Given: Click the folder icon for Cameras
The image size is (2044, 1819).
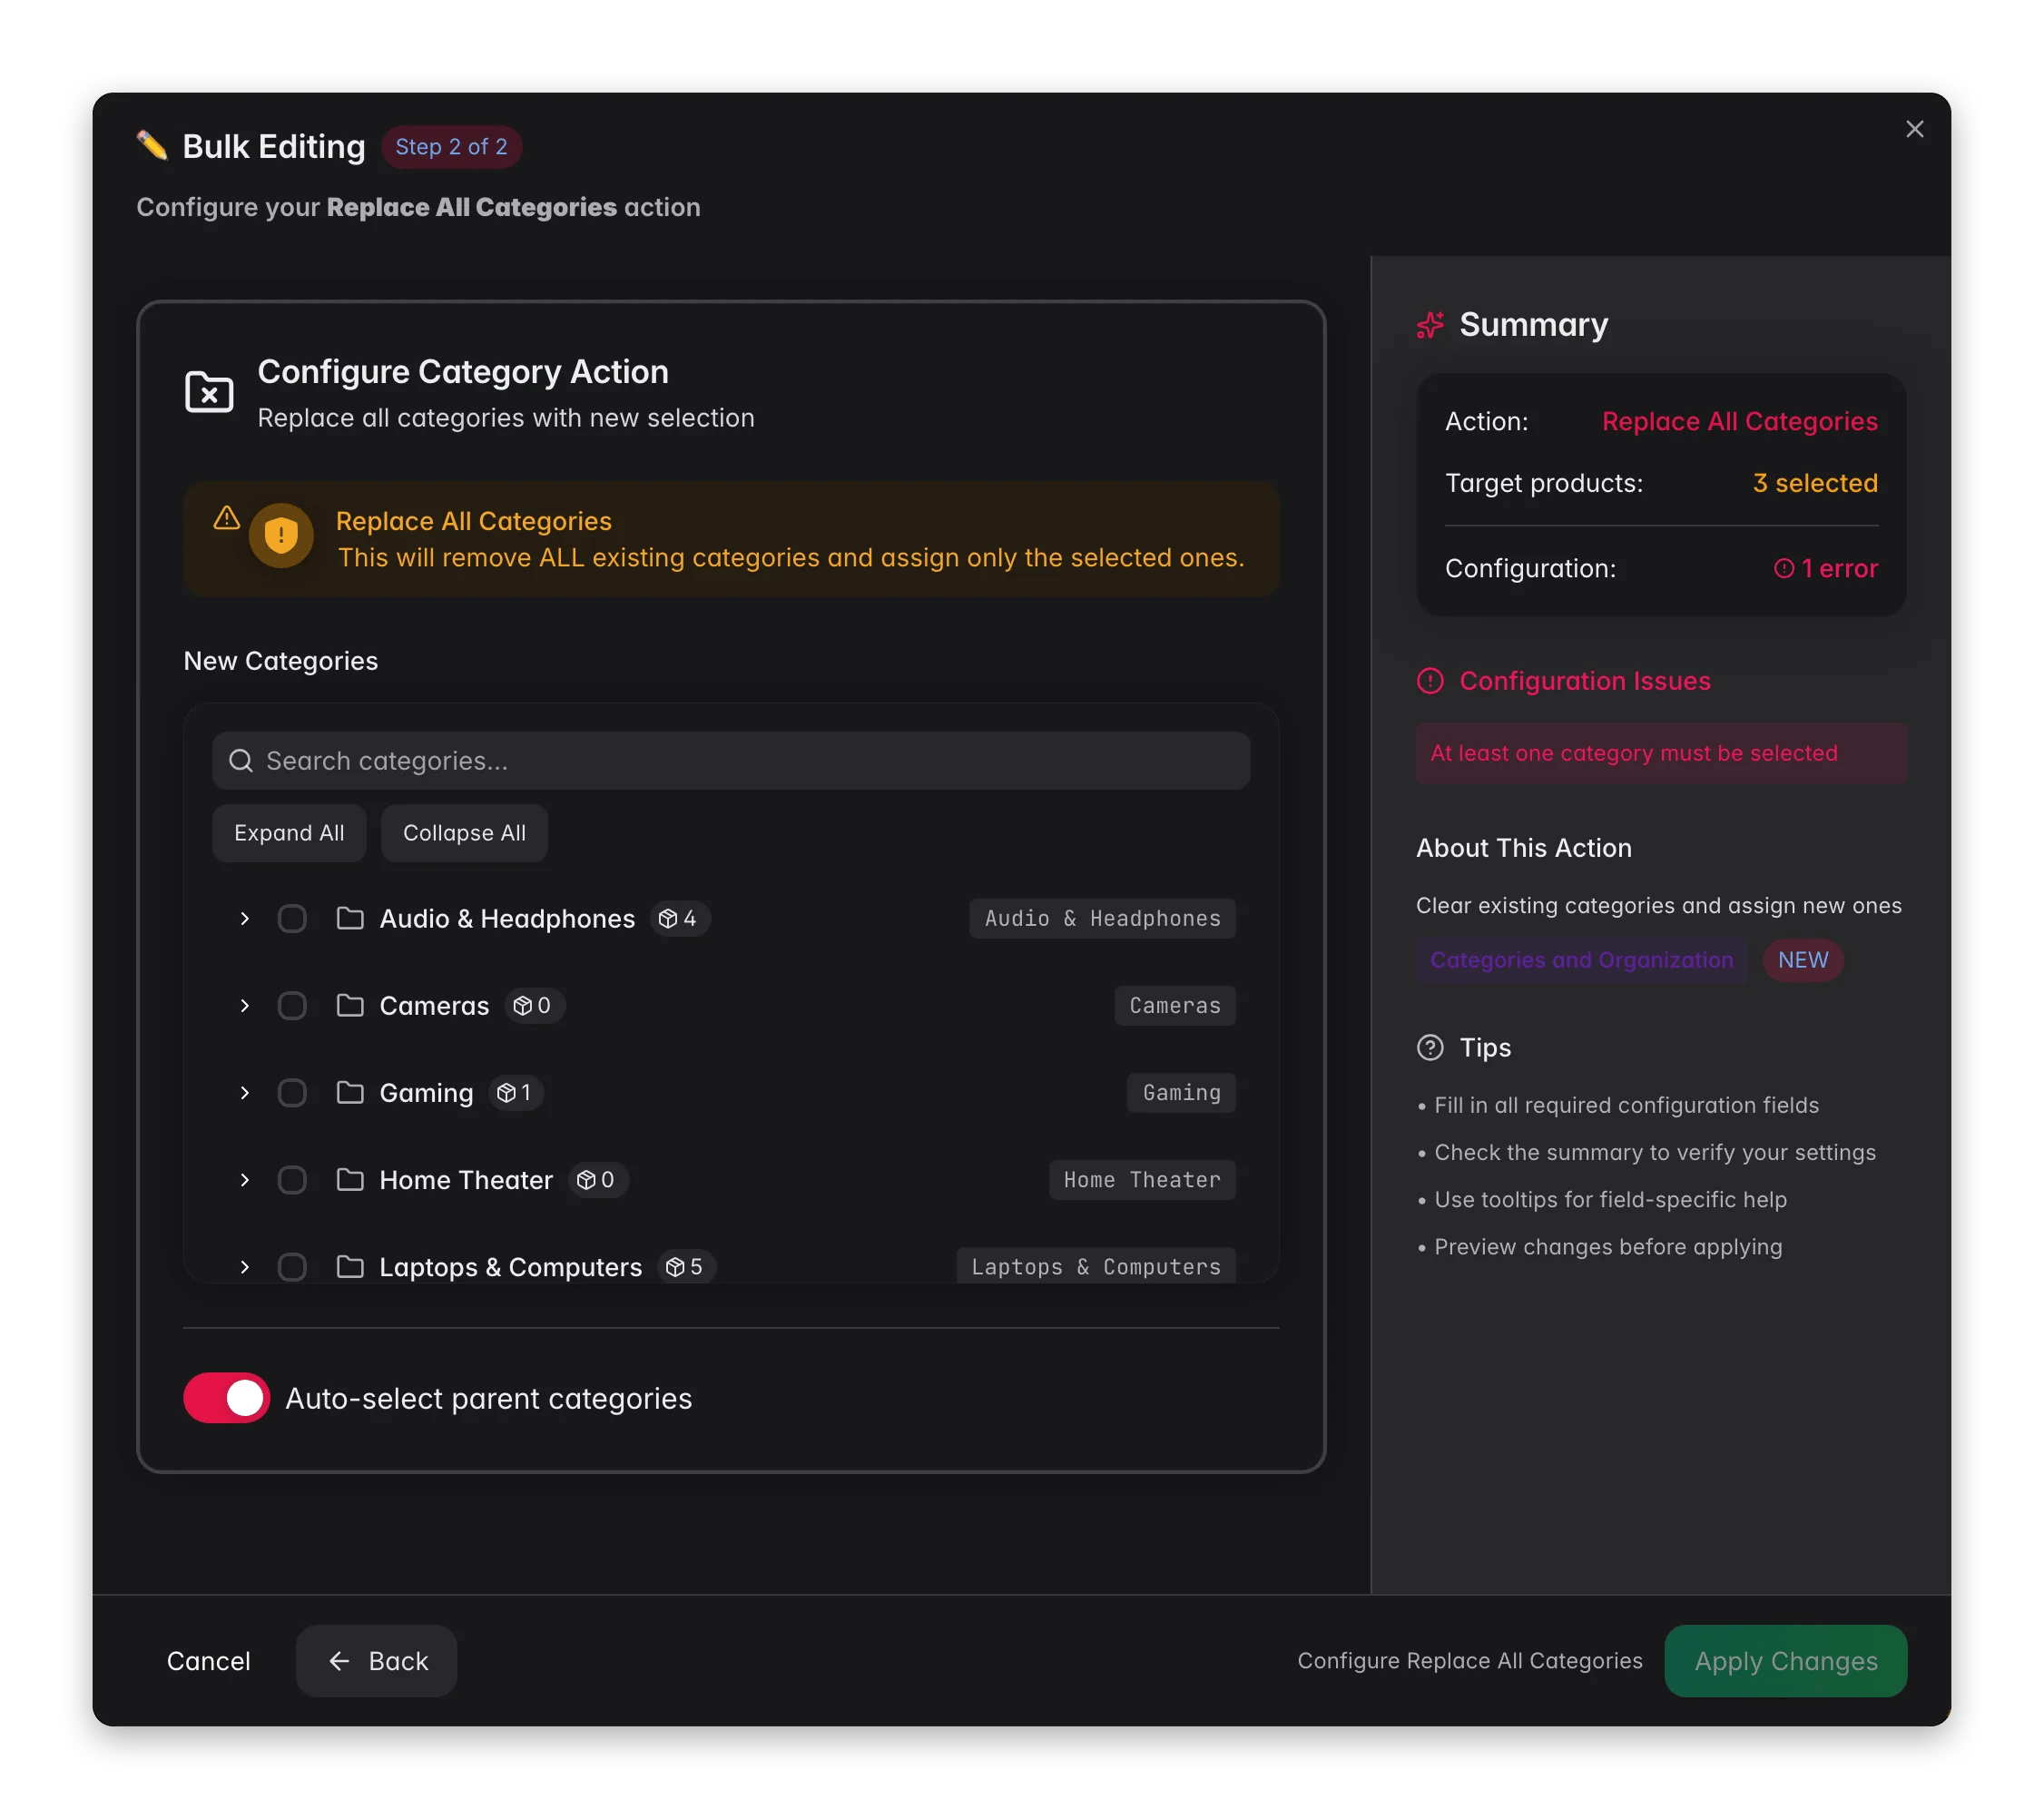Looking at the screenshot, I should pyautogui.click(x=350, y=1005).
